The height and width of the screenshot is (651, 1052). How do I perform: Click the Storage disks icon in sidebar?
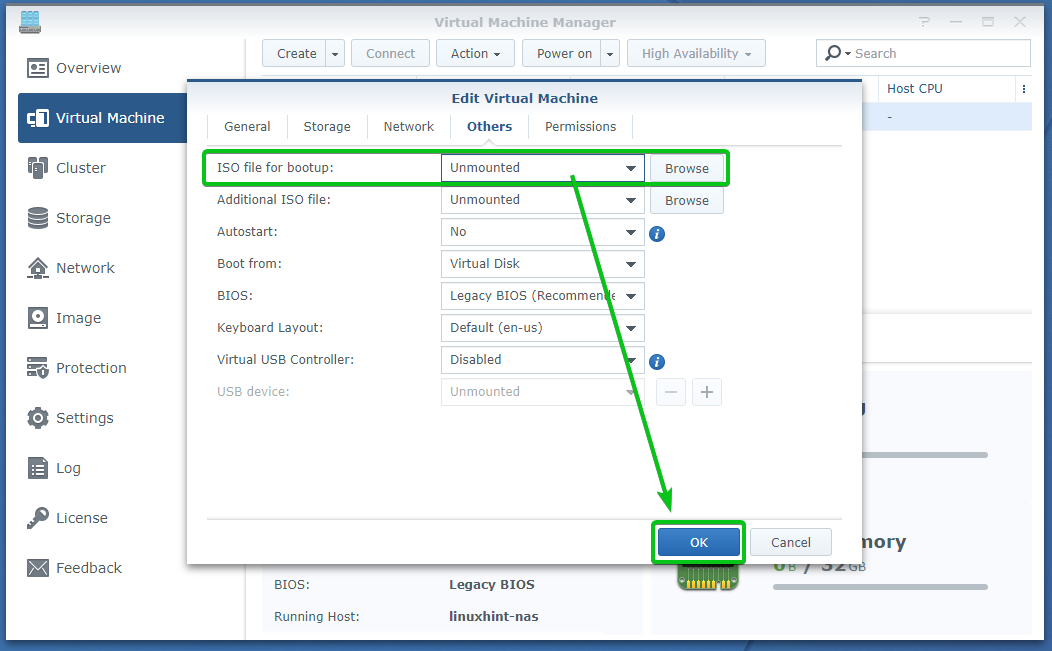point(38,218)
